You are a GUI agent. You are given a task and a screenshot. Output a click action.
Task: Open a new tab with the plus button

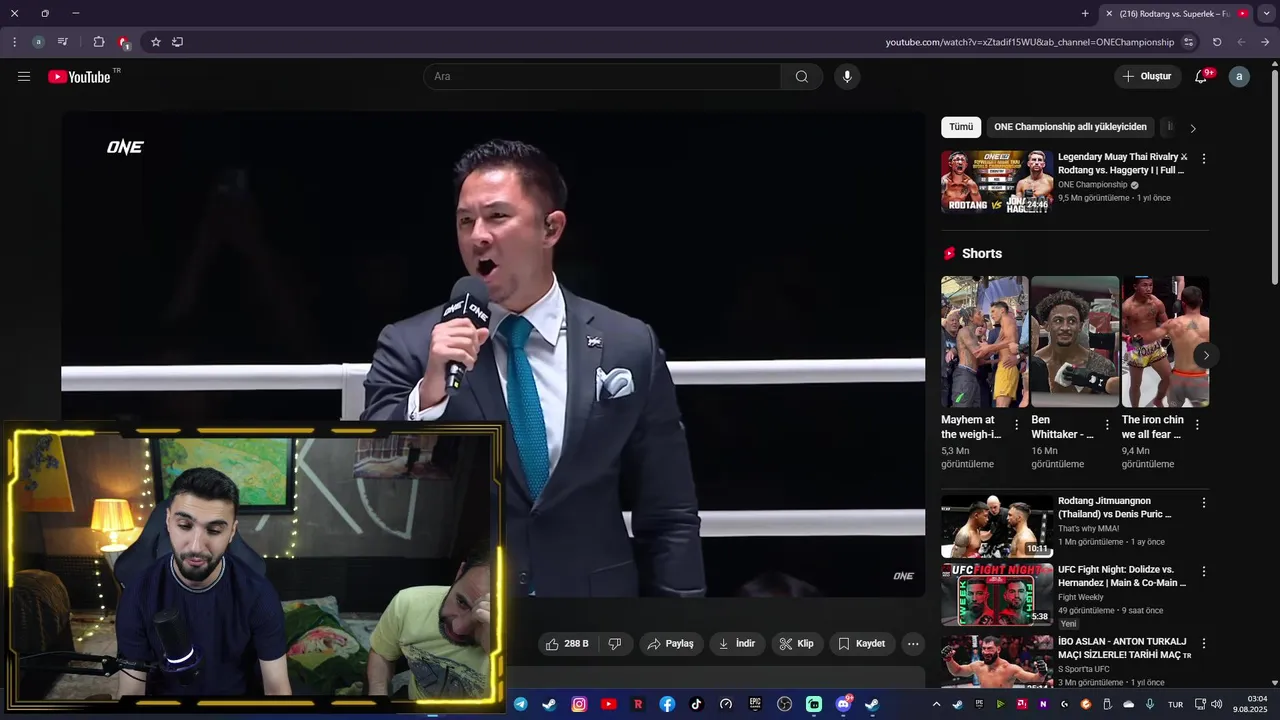[1085, 14]
